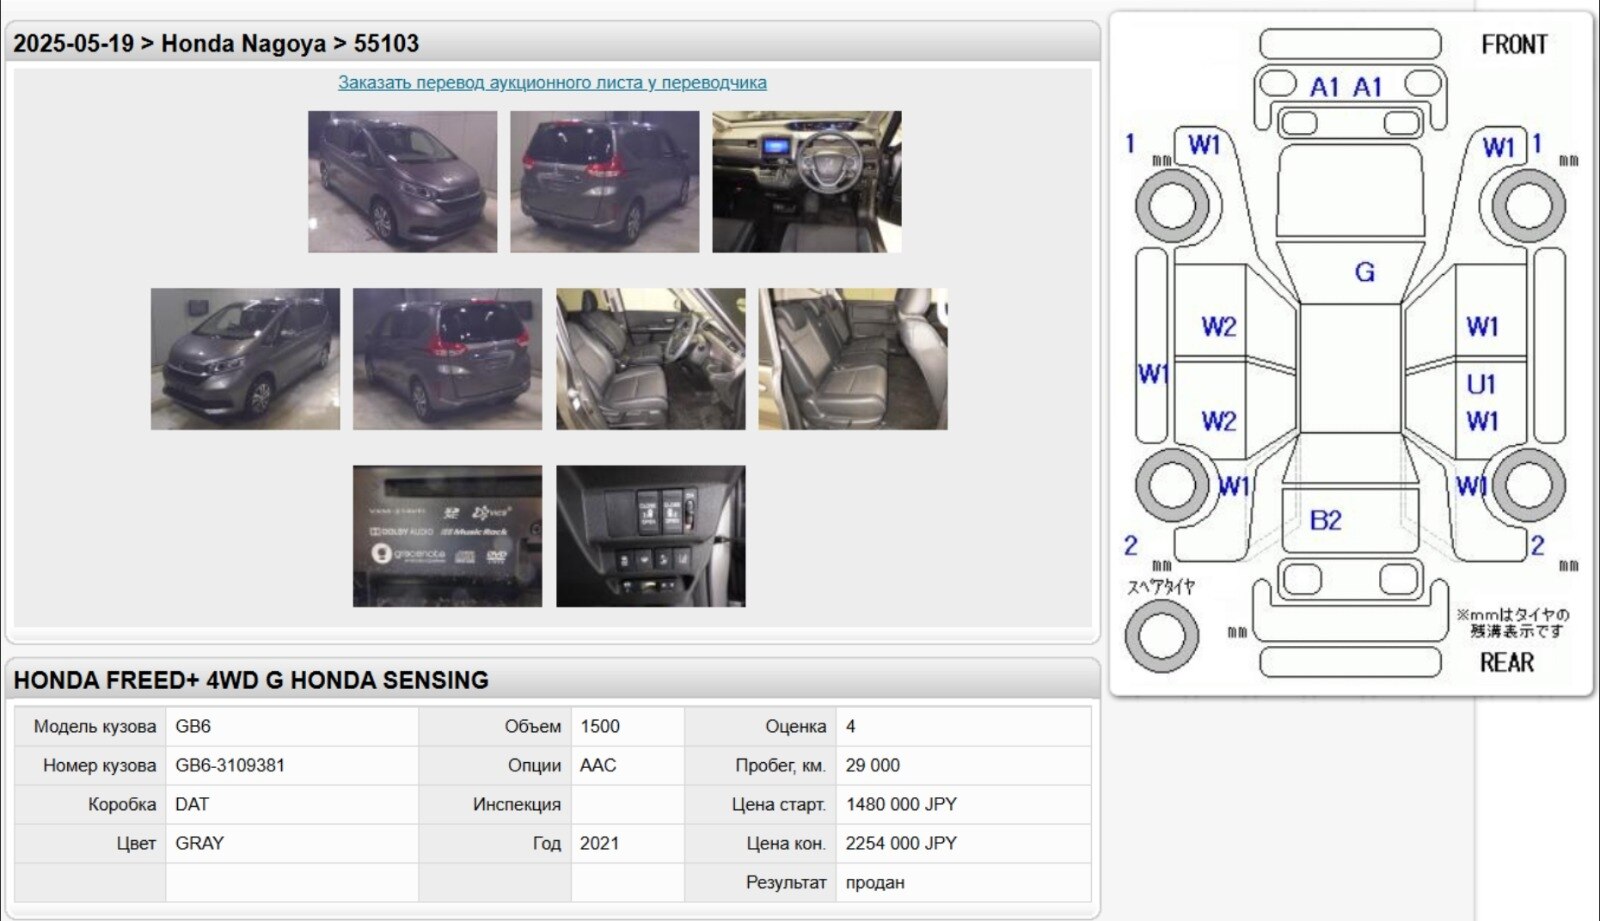Click the B2 mark on the rear hatch
Image resolution: width=1600 pixels, height=921 pixels.
pyautogui.click(x=1325, y=520)
